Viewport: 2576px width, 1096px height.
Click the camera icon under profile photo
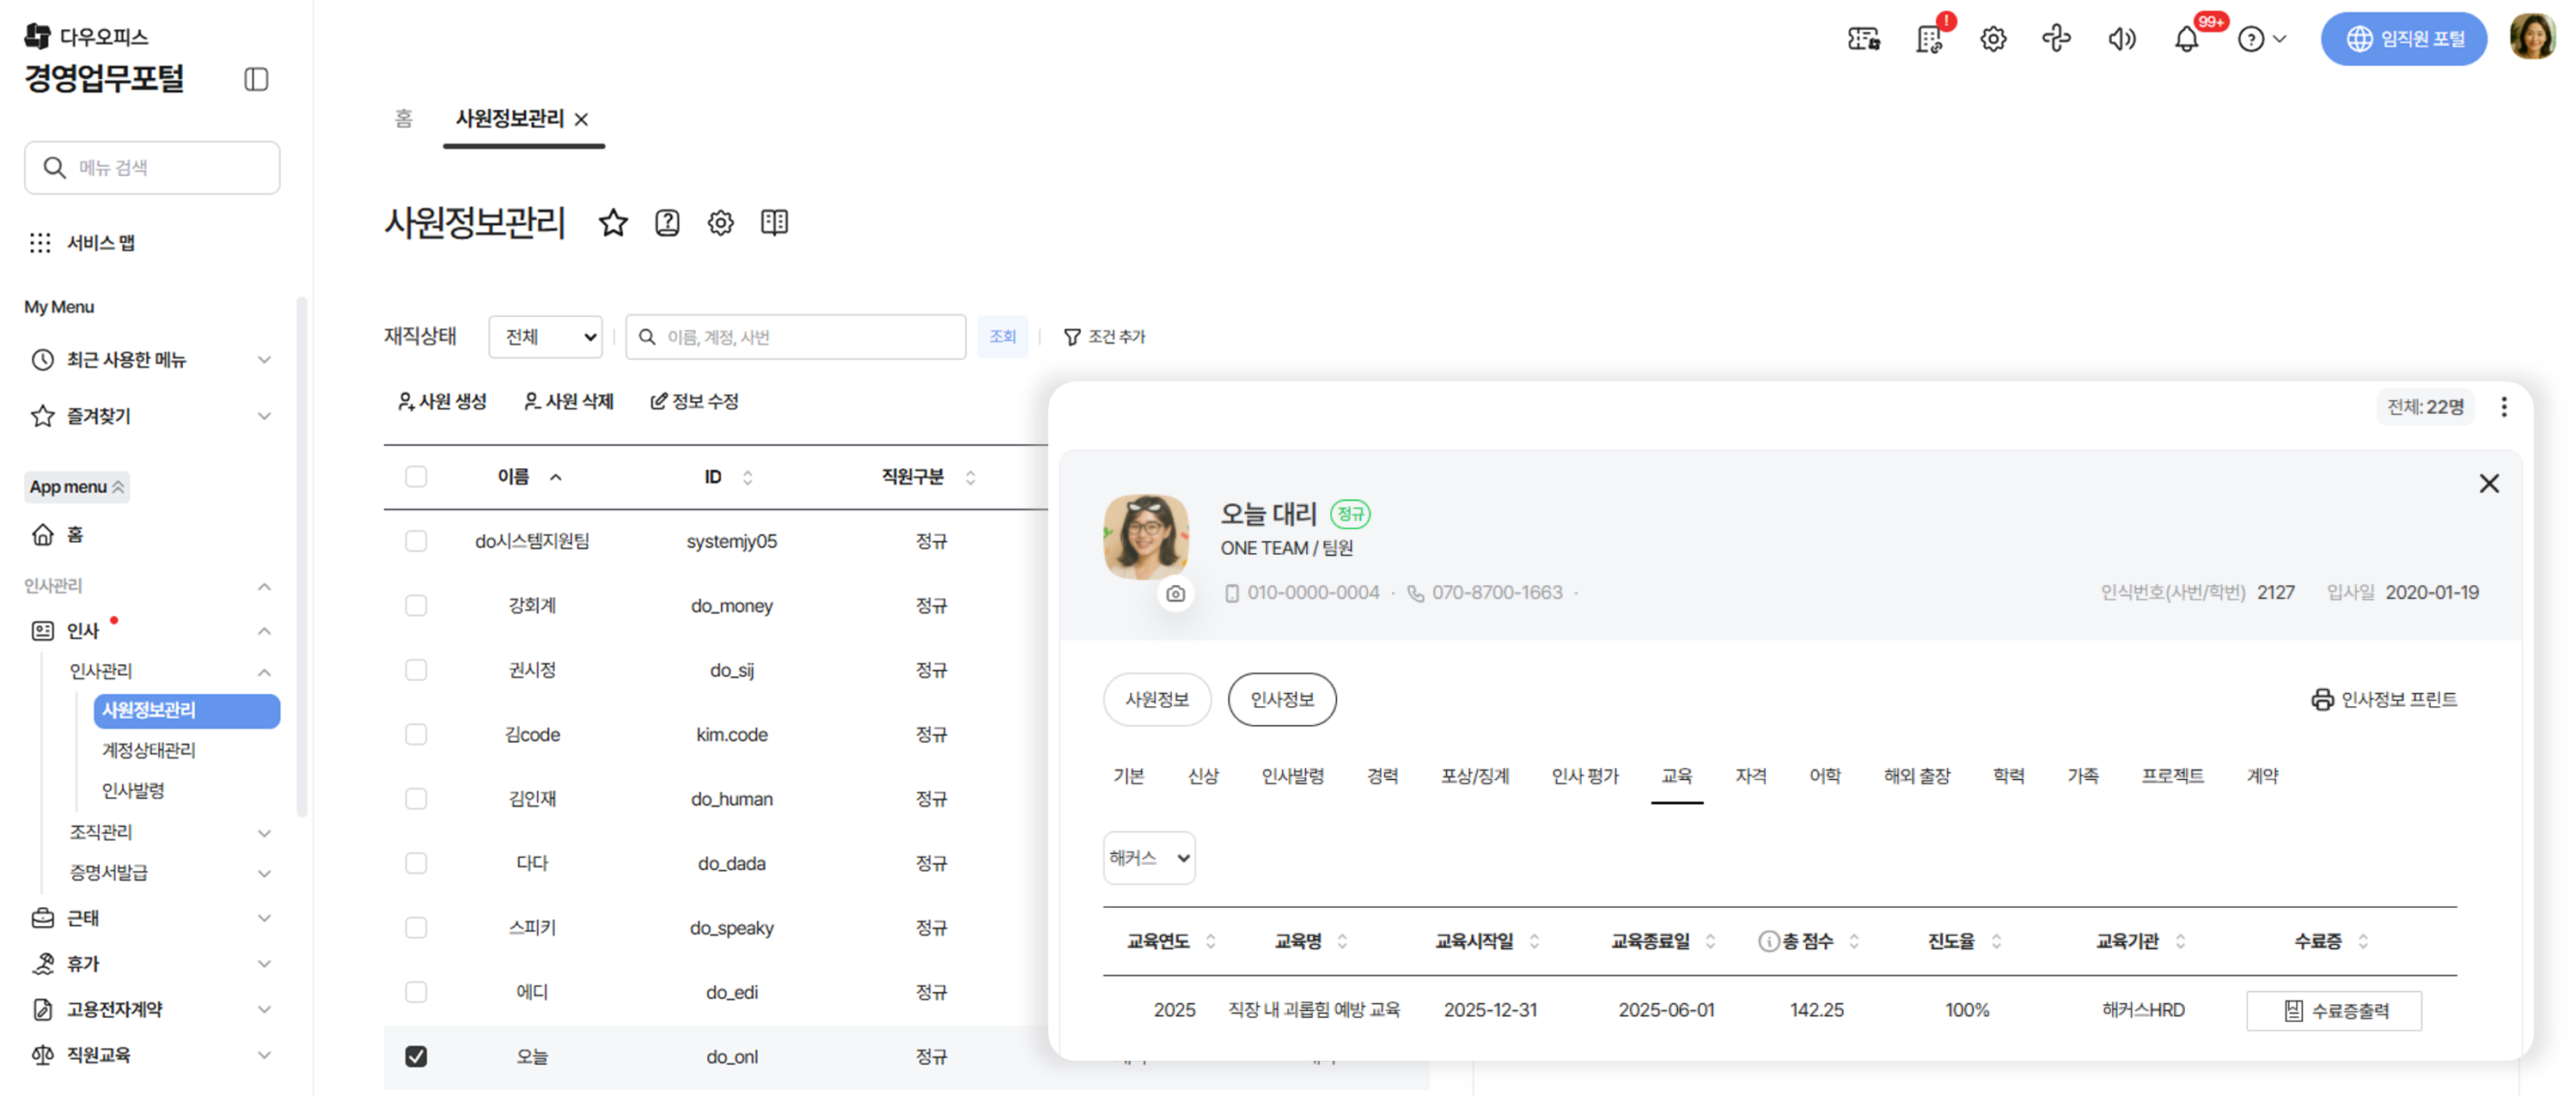1175,593
